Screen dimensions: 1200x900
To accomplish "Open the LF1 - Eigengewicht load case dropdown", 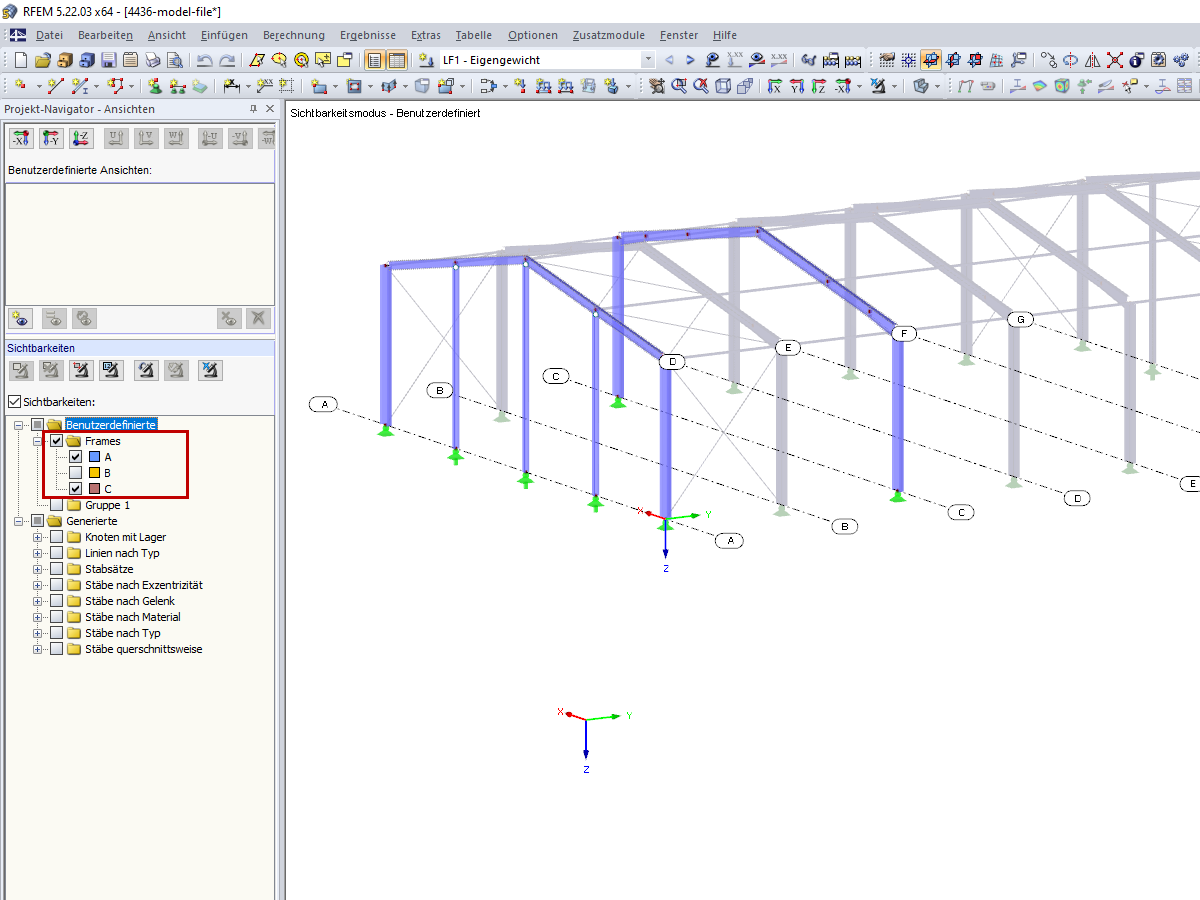I will tap(648, 60).
